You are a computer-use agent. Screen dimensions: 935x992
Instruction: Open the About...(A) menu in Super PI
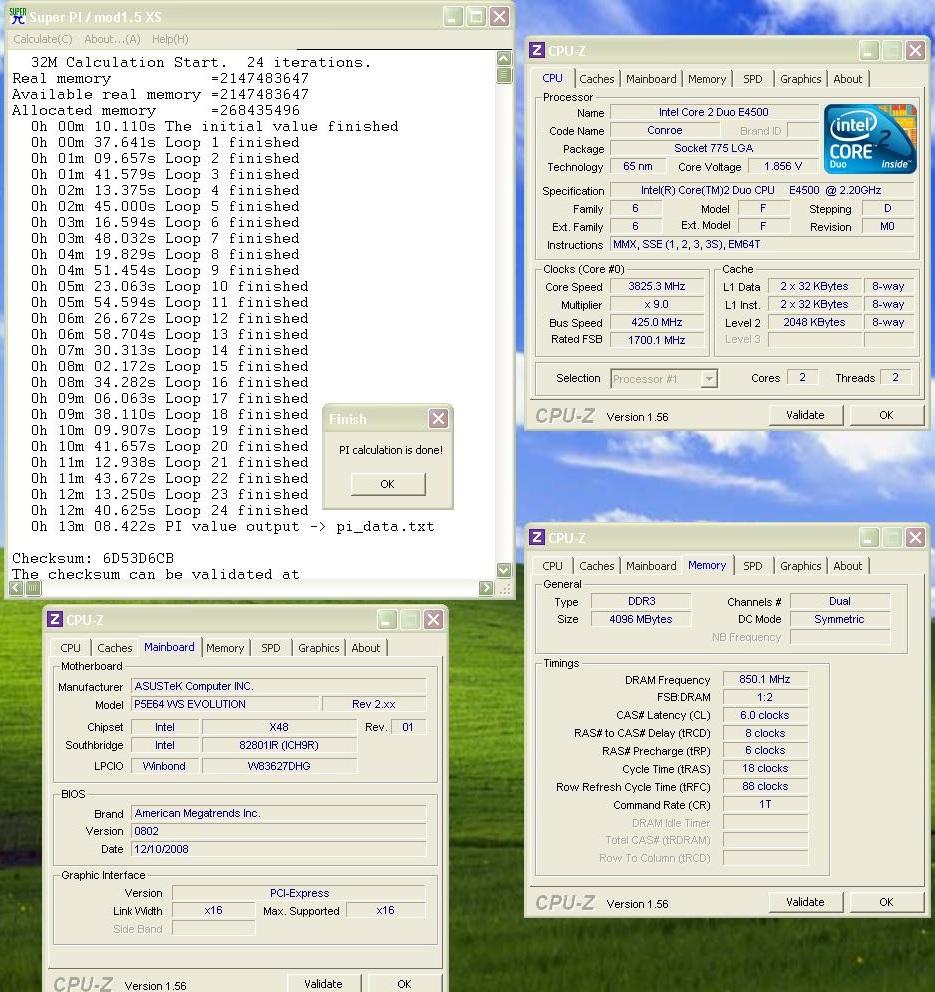[x=112, y=39]
